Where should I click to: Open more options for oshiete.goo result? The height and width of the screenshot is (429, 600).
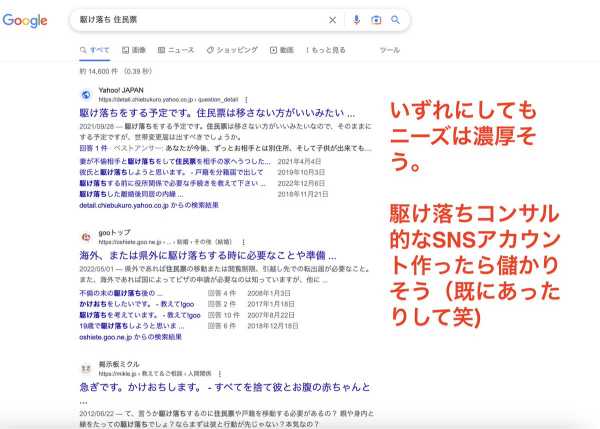tap(243, 242)
